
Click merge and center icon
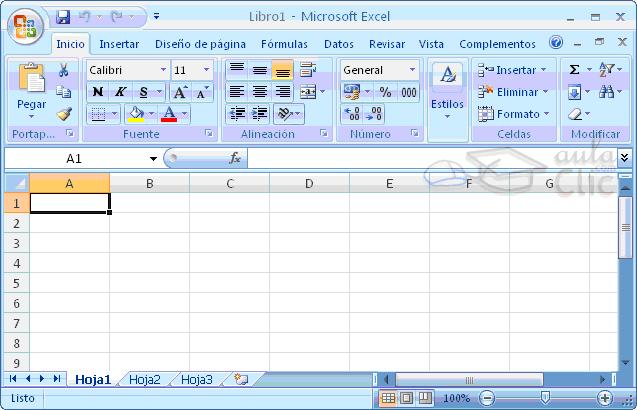(308, 92)
